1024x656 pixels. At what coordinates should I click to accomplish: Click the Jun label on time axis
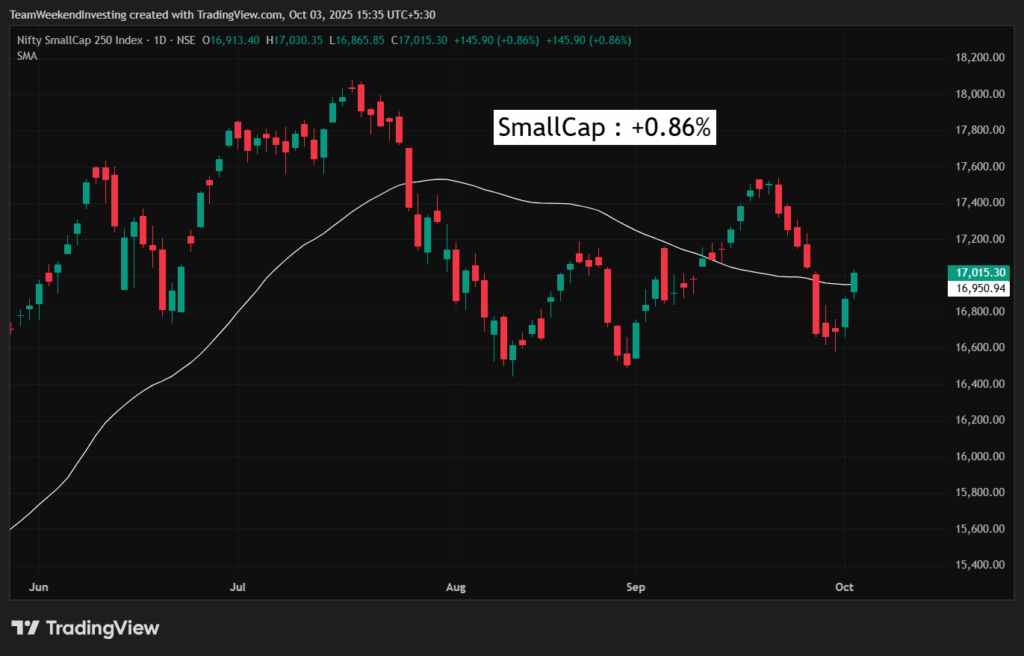click(40, 588)
